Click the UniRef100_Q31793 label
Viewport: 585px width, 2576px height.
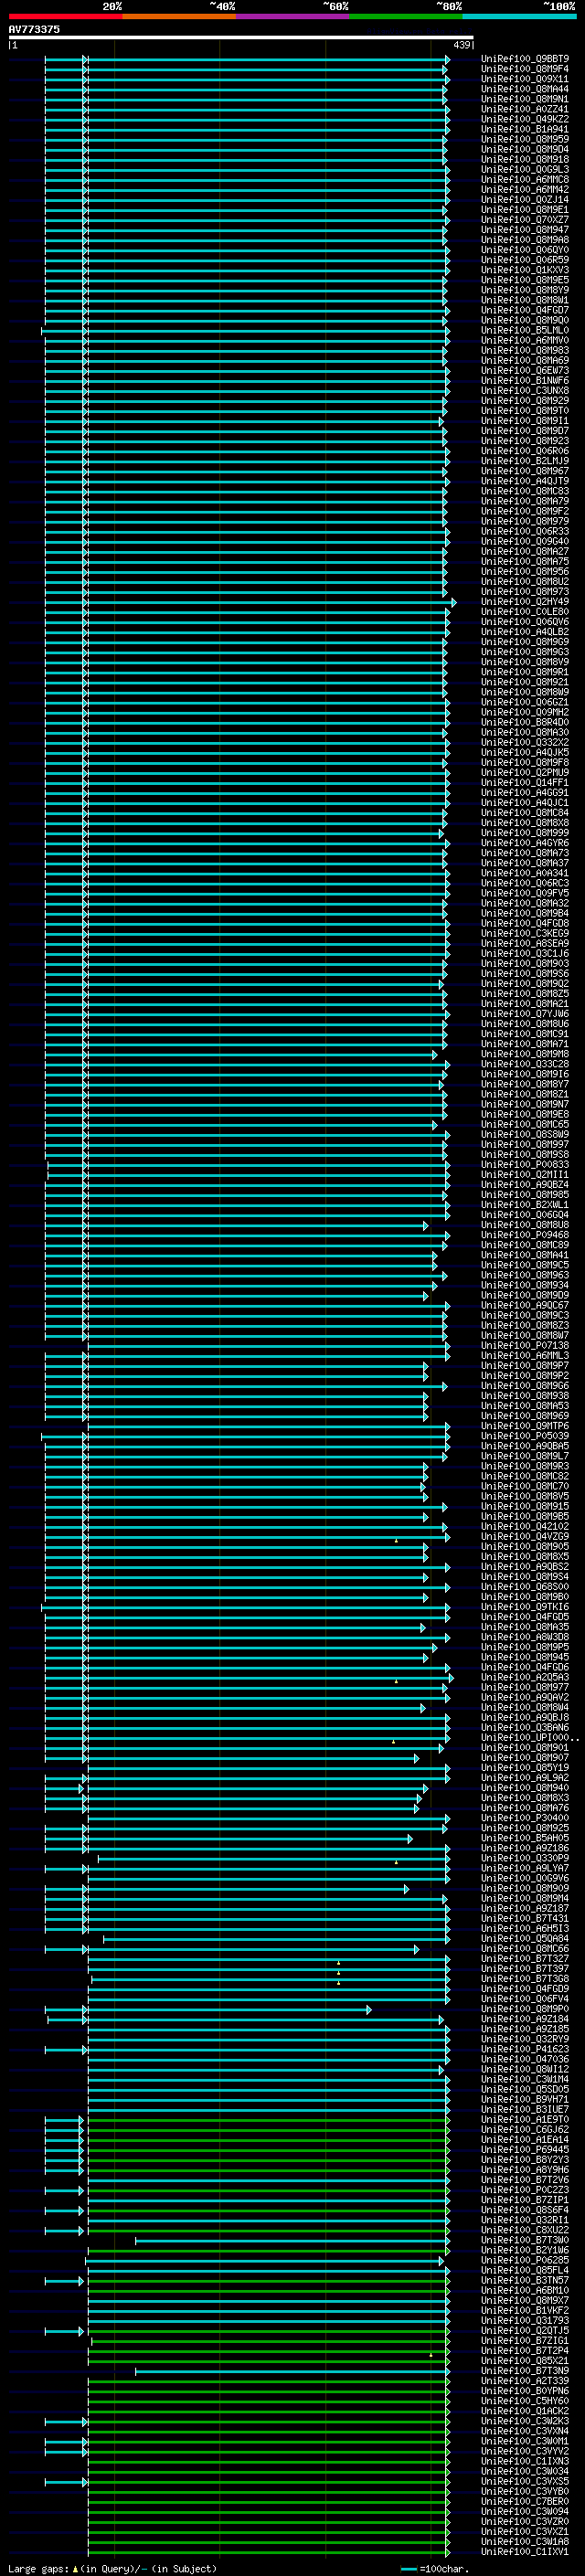525,2321
